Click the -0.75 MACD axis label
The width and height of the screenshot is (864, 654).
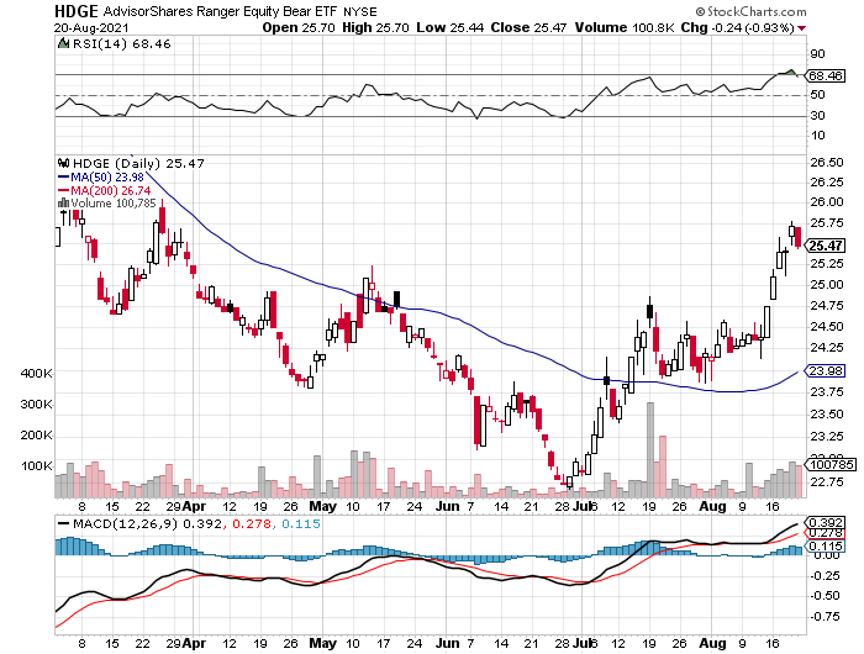click(x=824, y=617)
